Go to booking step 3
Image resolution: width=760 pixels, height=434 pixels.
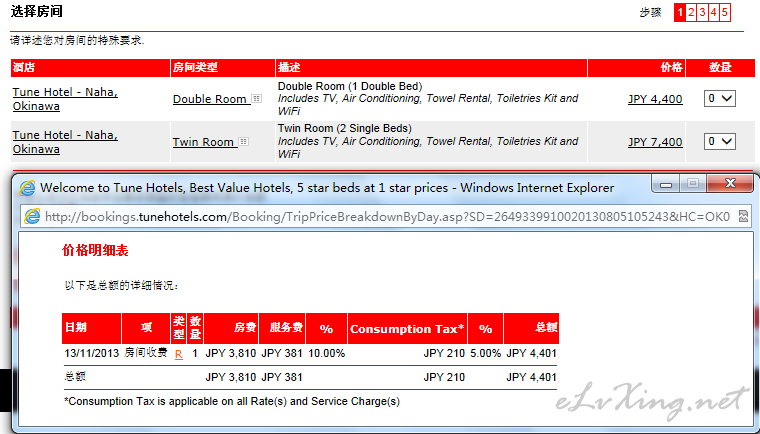702,13
